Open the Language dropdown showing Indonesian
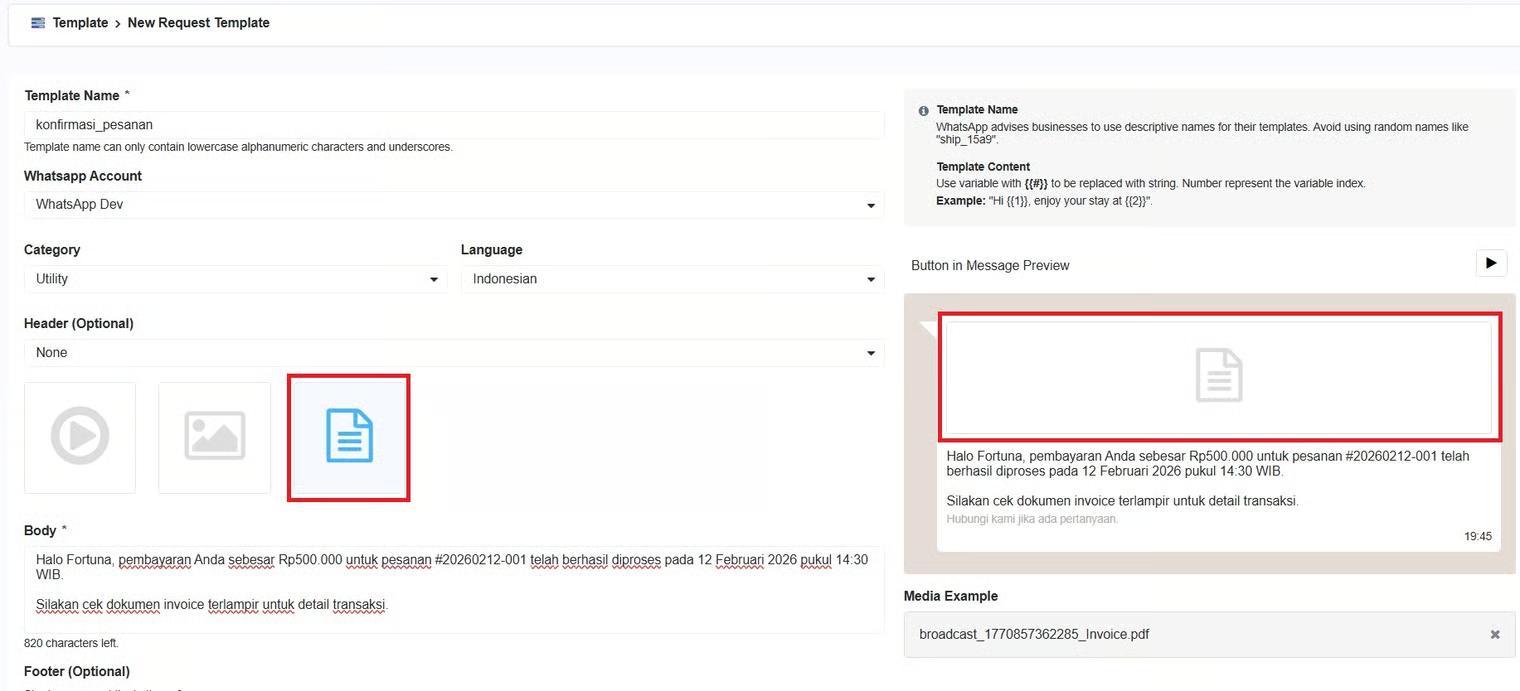This screenshot has height=691, width=1520. coord(672,279)
